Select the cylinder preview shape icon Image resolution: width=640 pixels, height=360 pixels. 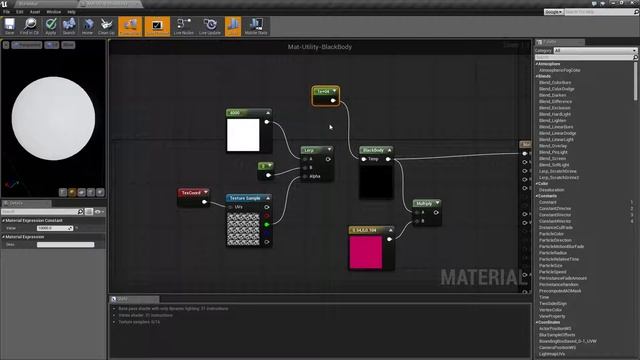pos(62,192)
